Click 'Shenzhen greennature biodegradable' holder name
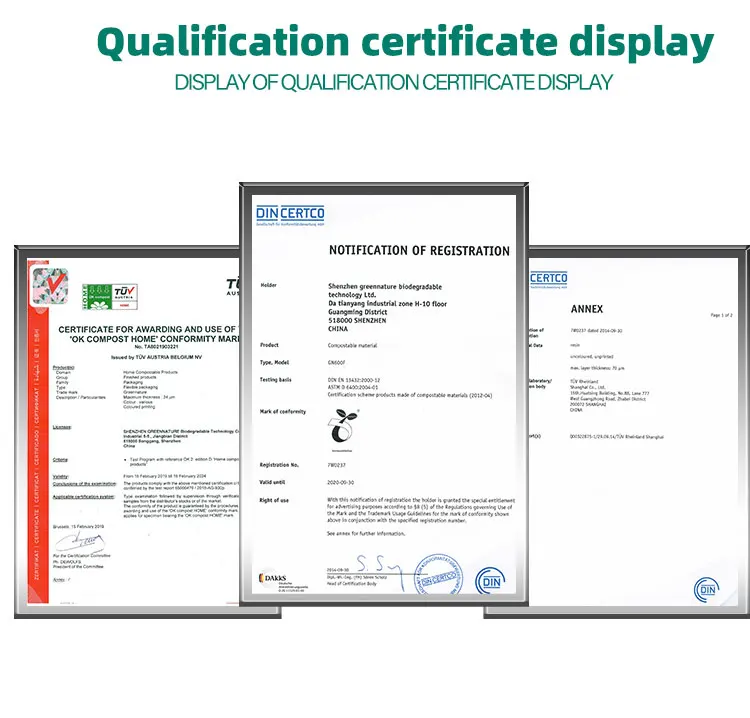The height and width of the screenshot is (718, 750). [385, 287]
